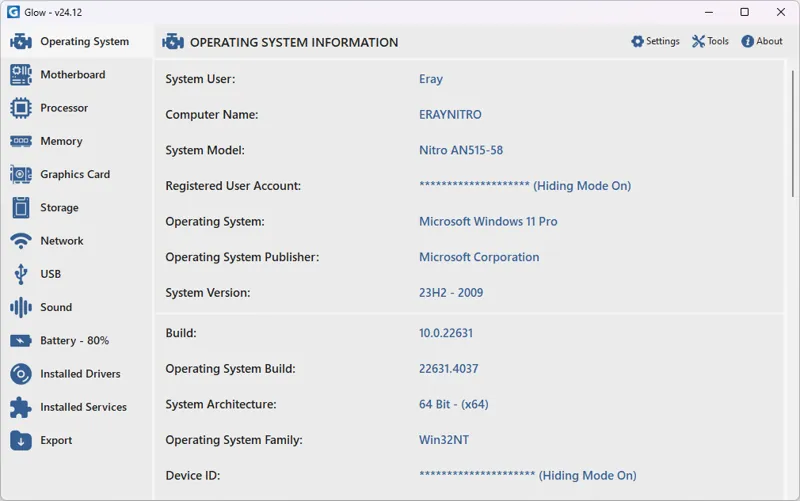
Task: Open the Tools menu label
Action: coord(718,41)
